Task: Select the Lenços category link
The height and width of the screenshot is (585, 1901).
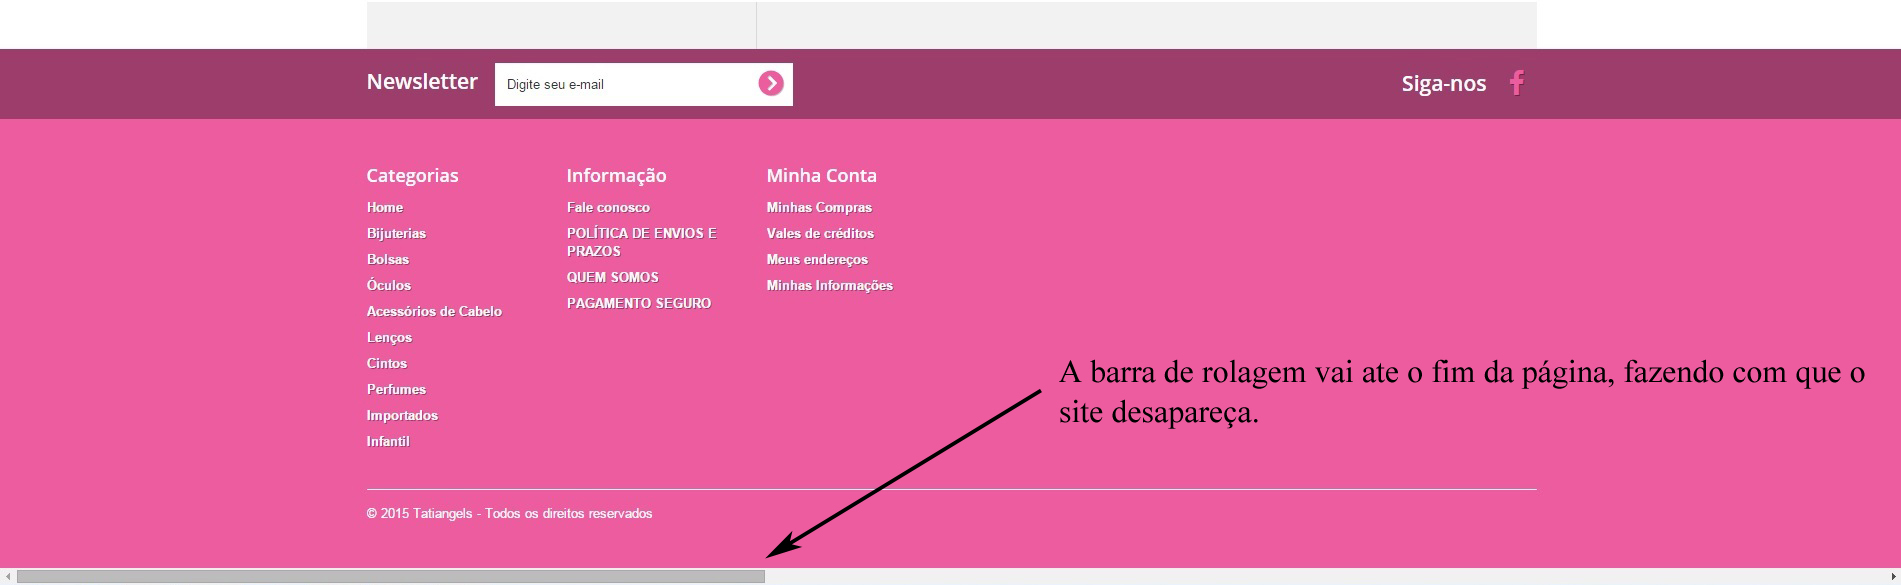Action: coord(389,337)
